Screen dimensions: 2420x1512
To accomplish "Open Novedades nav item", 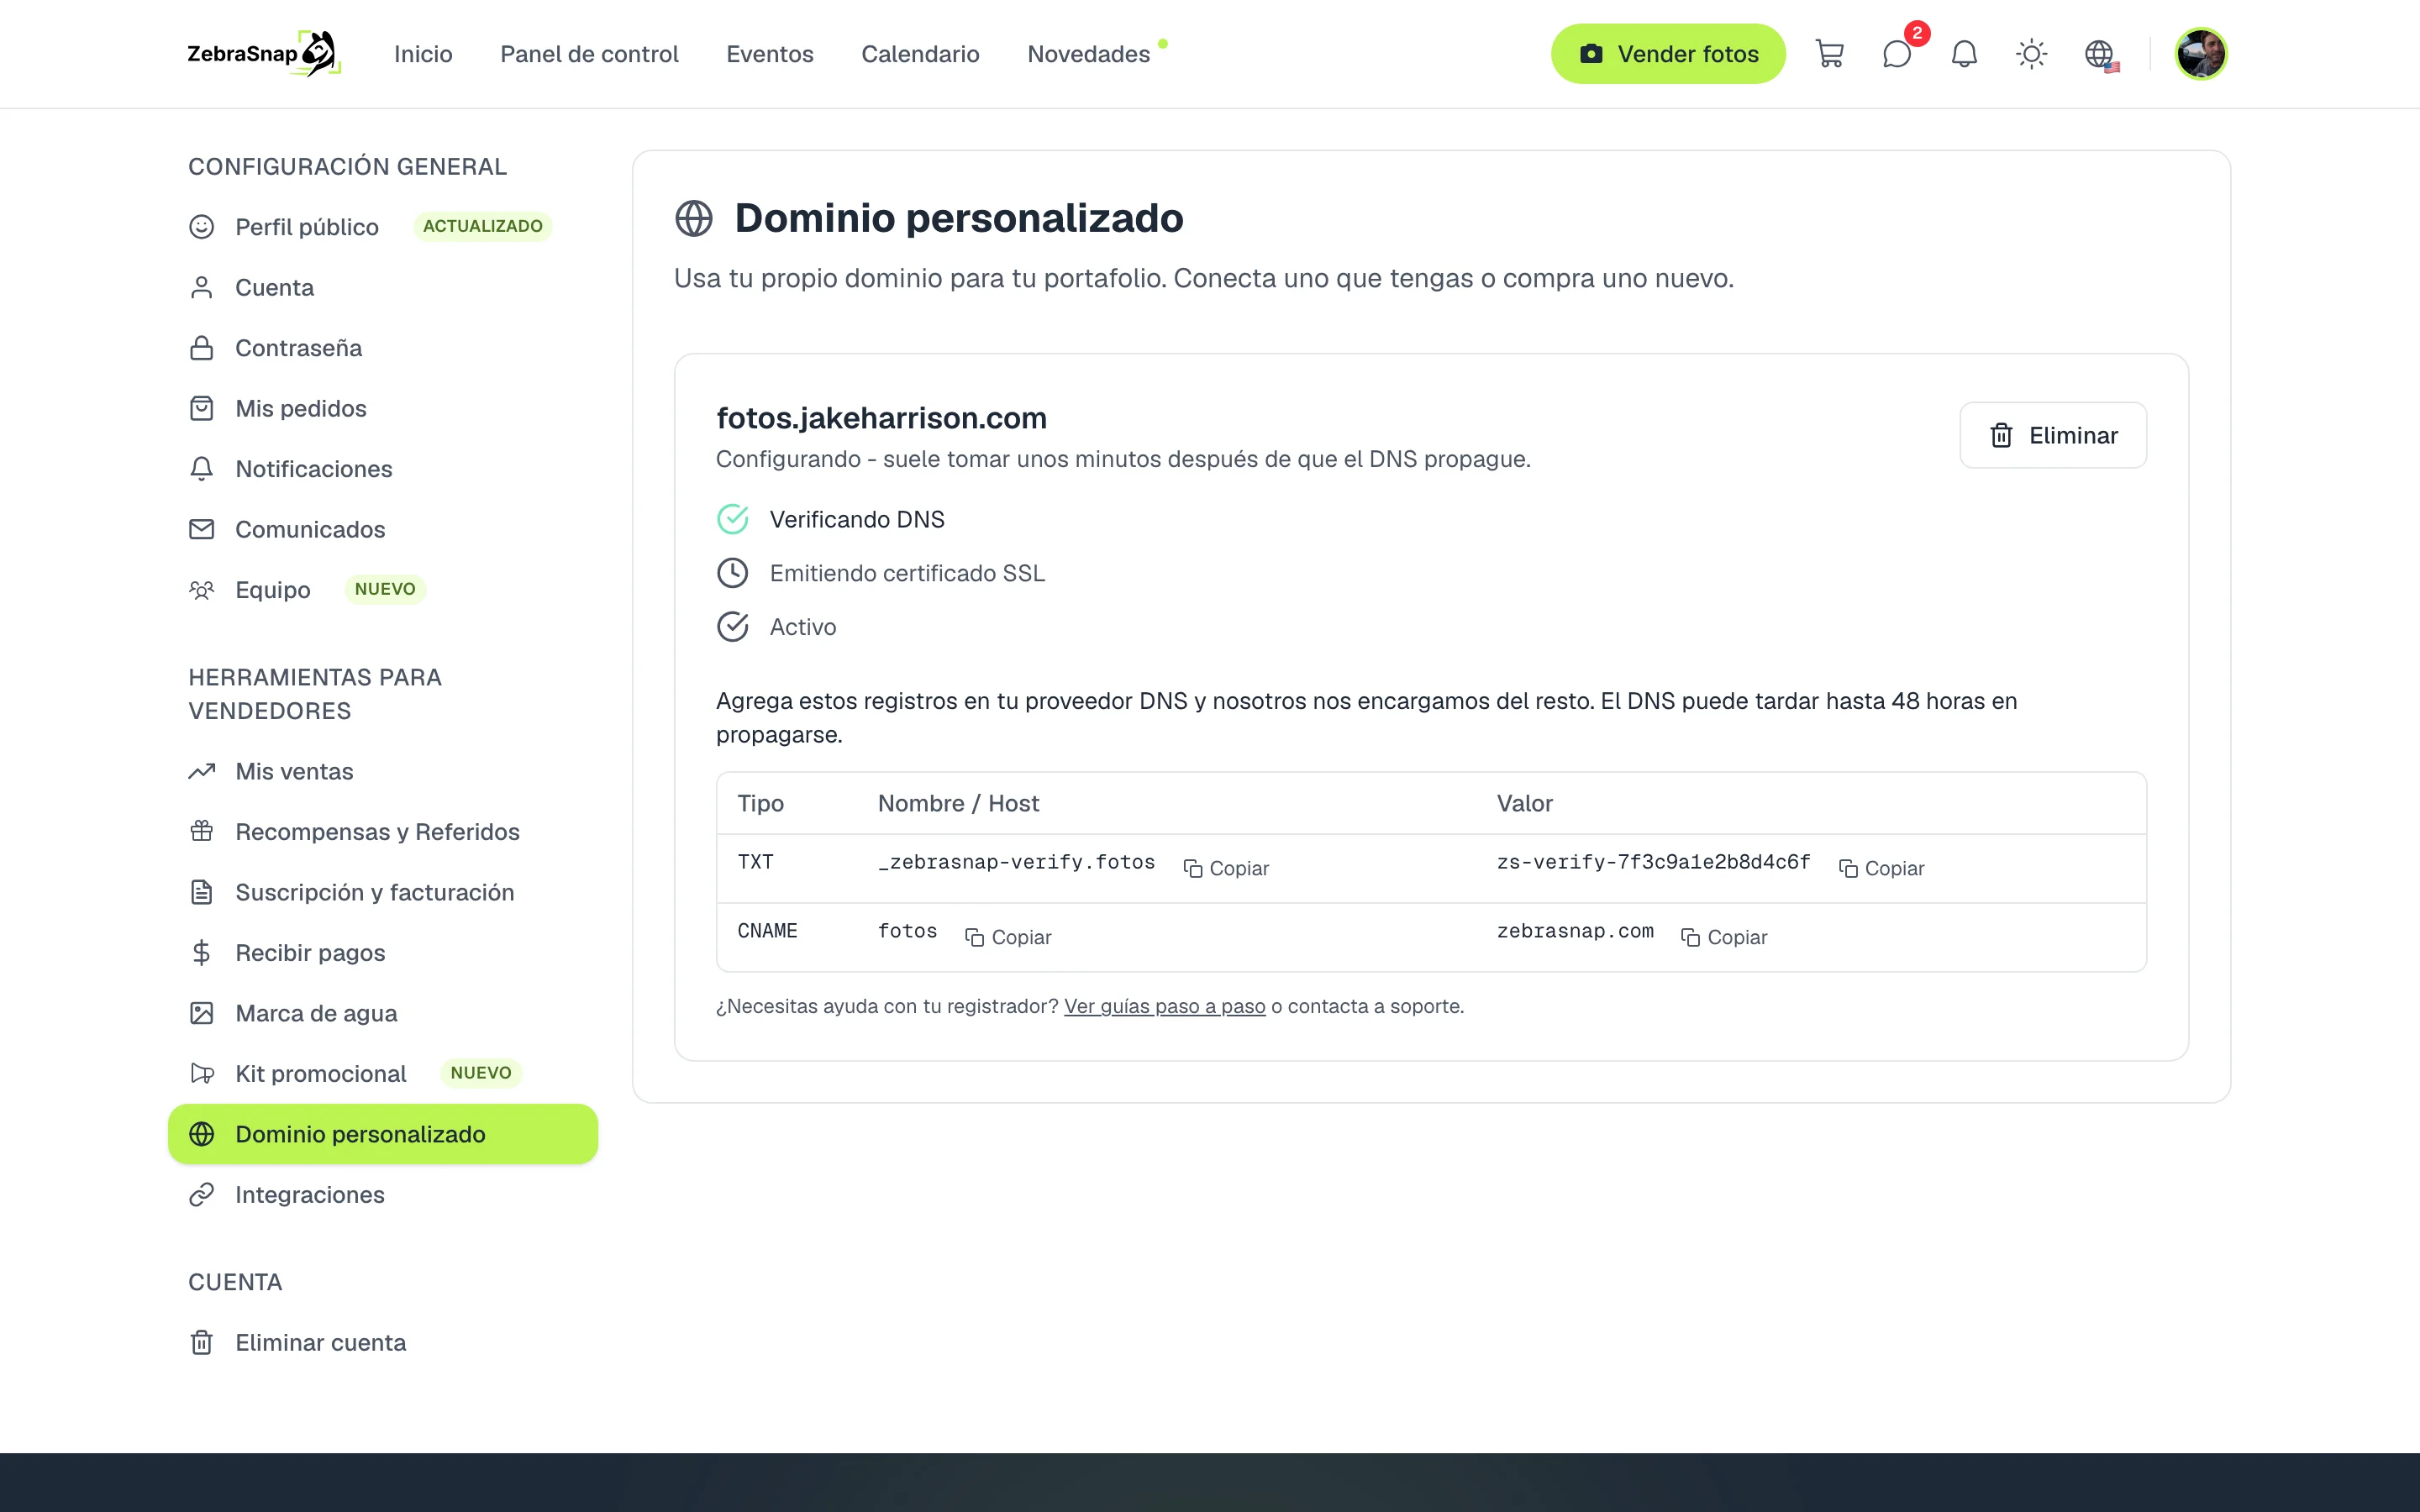I will [x=1089, y=54].
